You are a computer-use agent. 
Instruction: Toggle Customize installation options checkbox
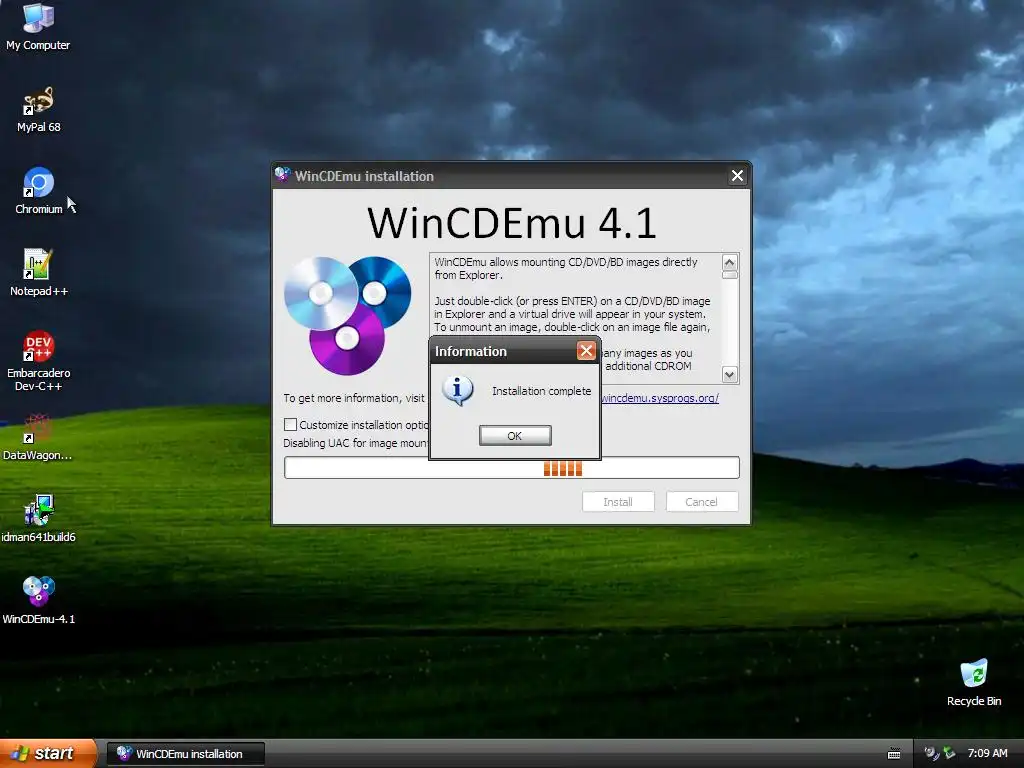point(291,424)
